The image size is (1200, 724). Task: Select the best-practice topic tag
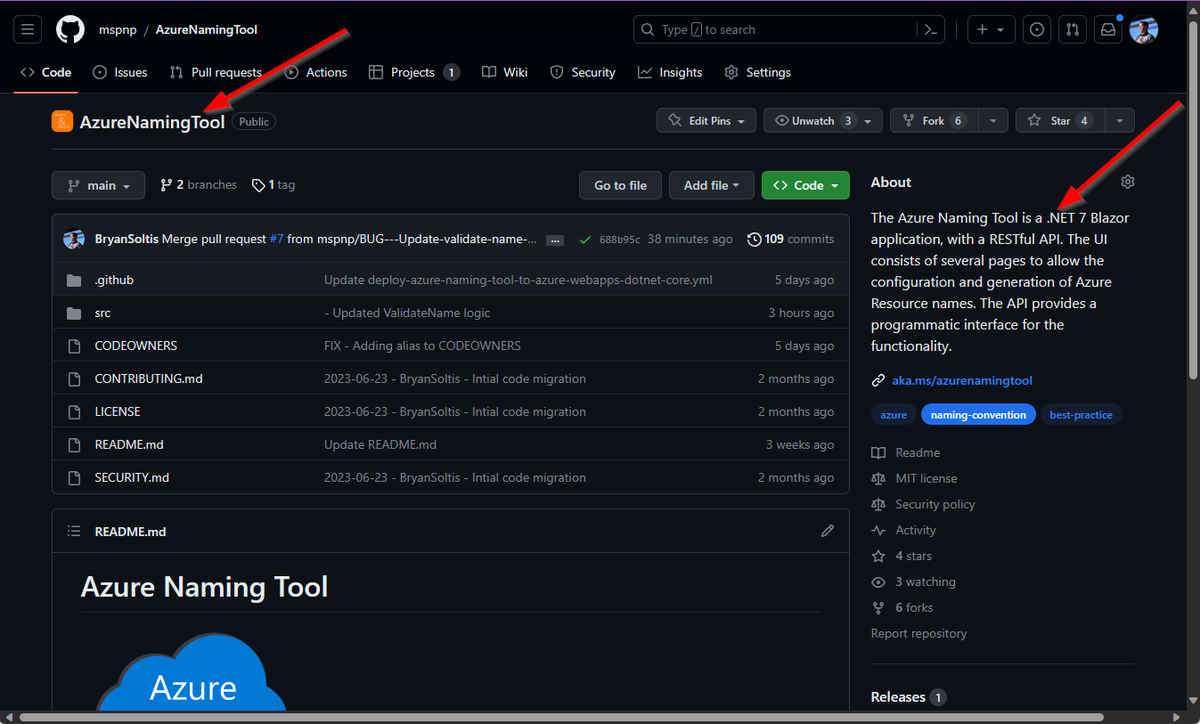(1080, 414)
